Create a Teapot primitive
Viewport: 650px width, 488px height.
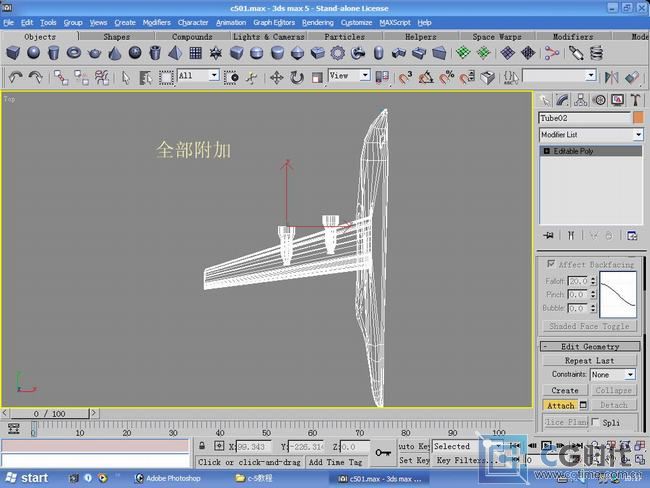point(95,53)
